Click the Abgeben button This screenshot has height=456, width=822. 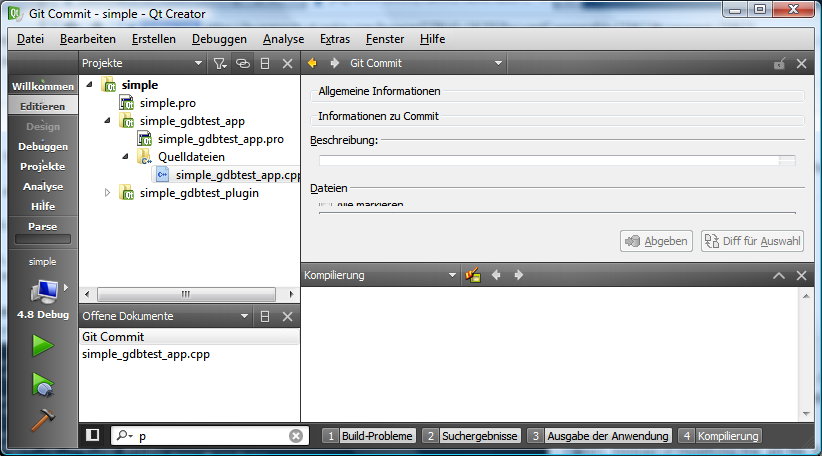[x=656, y=241]
